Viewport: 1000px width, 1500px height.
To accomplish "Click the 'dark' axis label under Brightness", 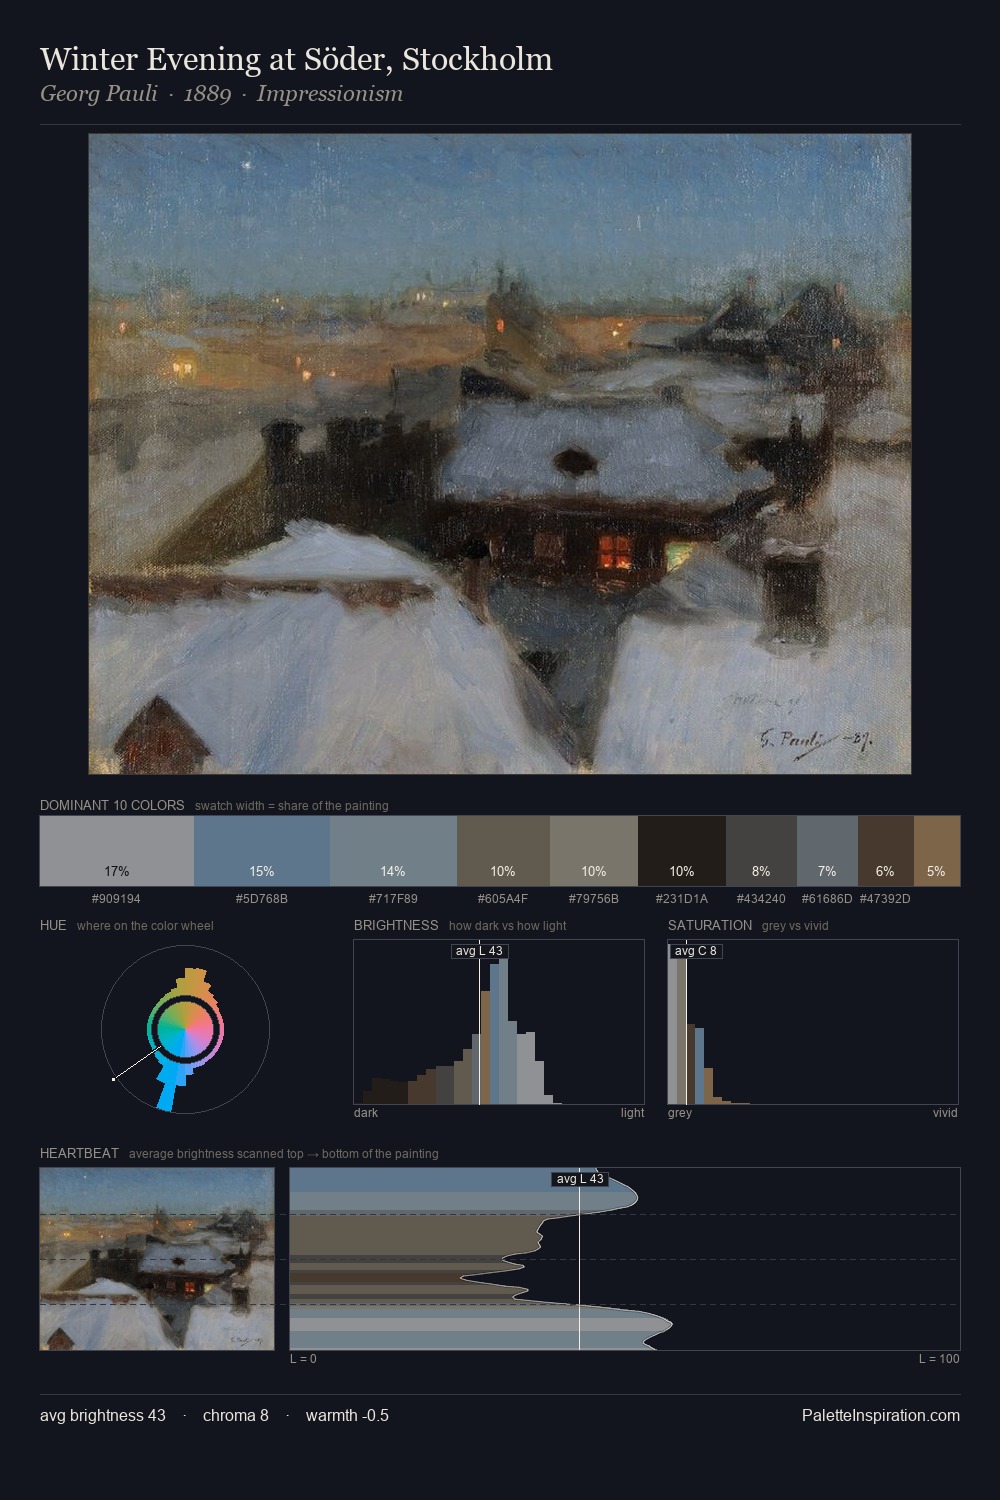I will click(x=366, y=1113).
